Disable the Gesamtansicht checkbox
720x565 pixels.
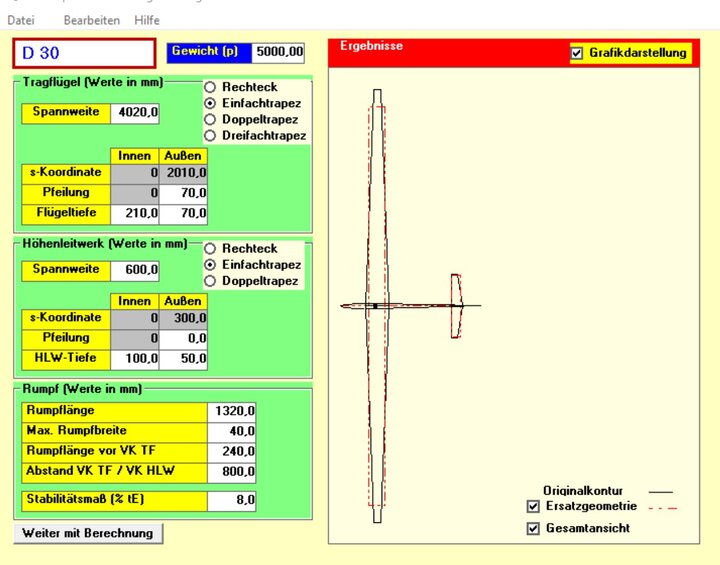[x=533, y=528]
